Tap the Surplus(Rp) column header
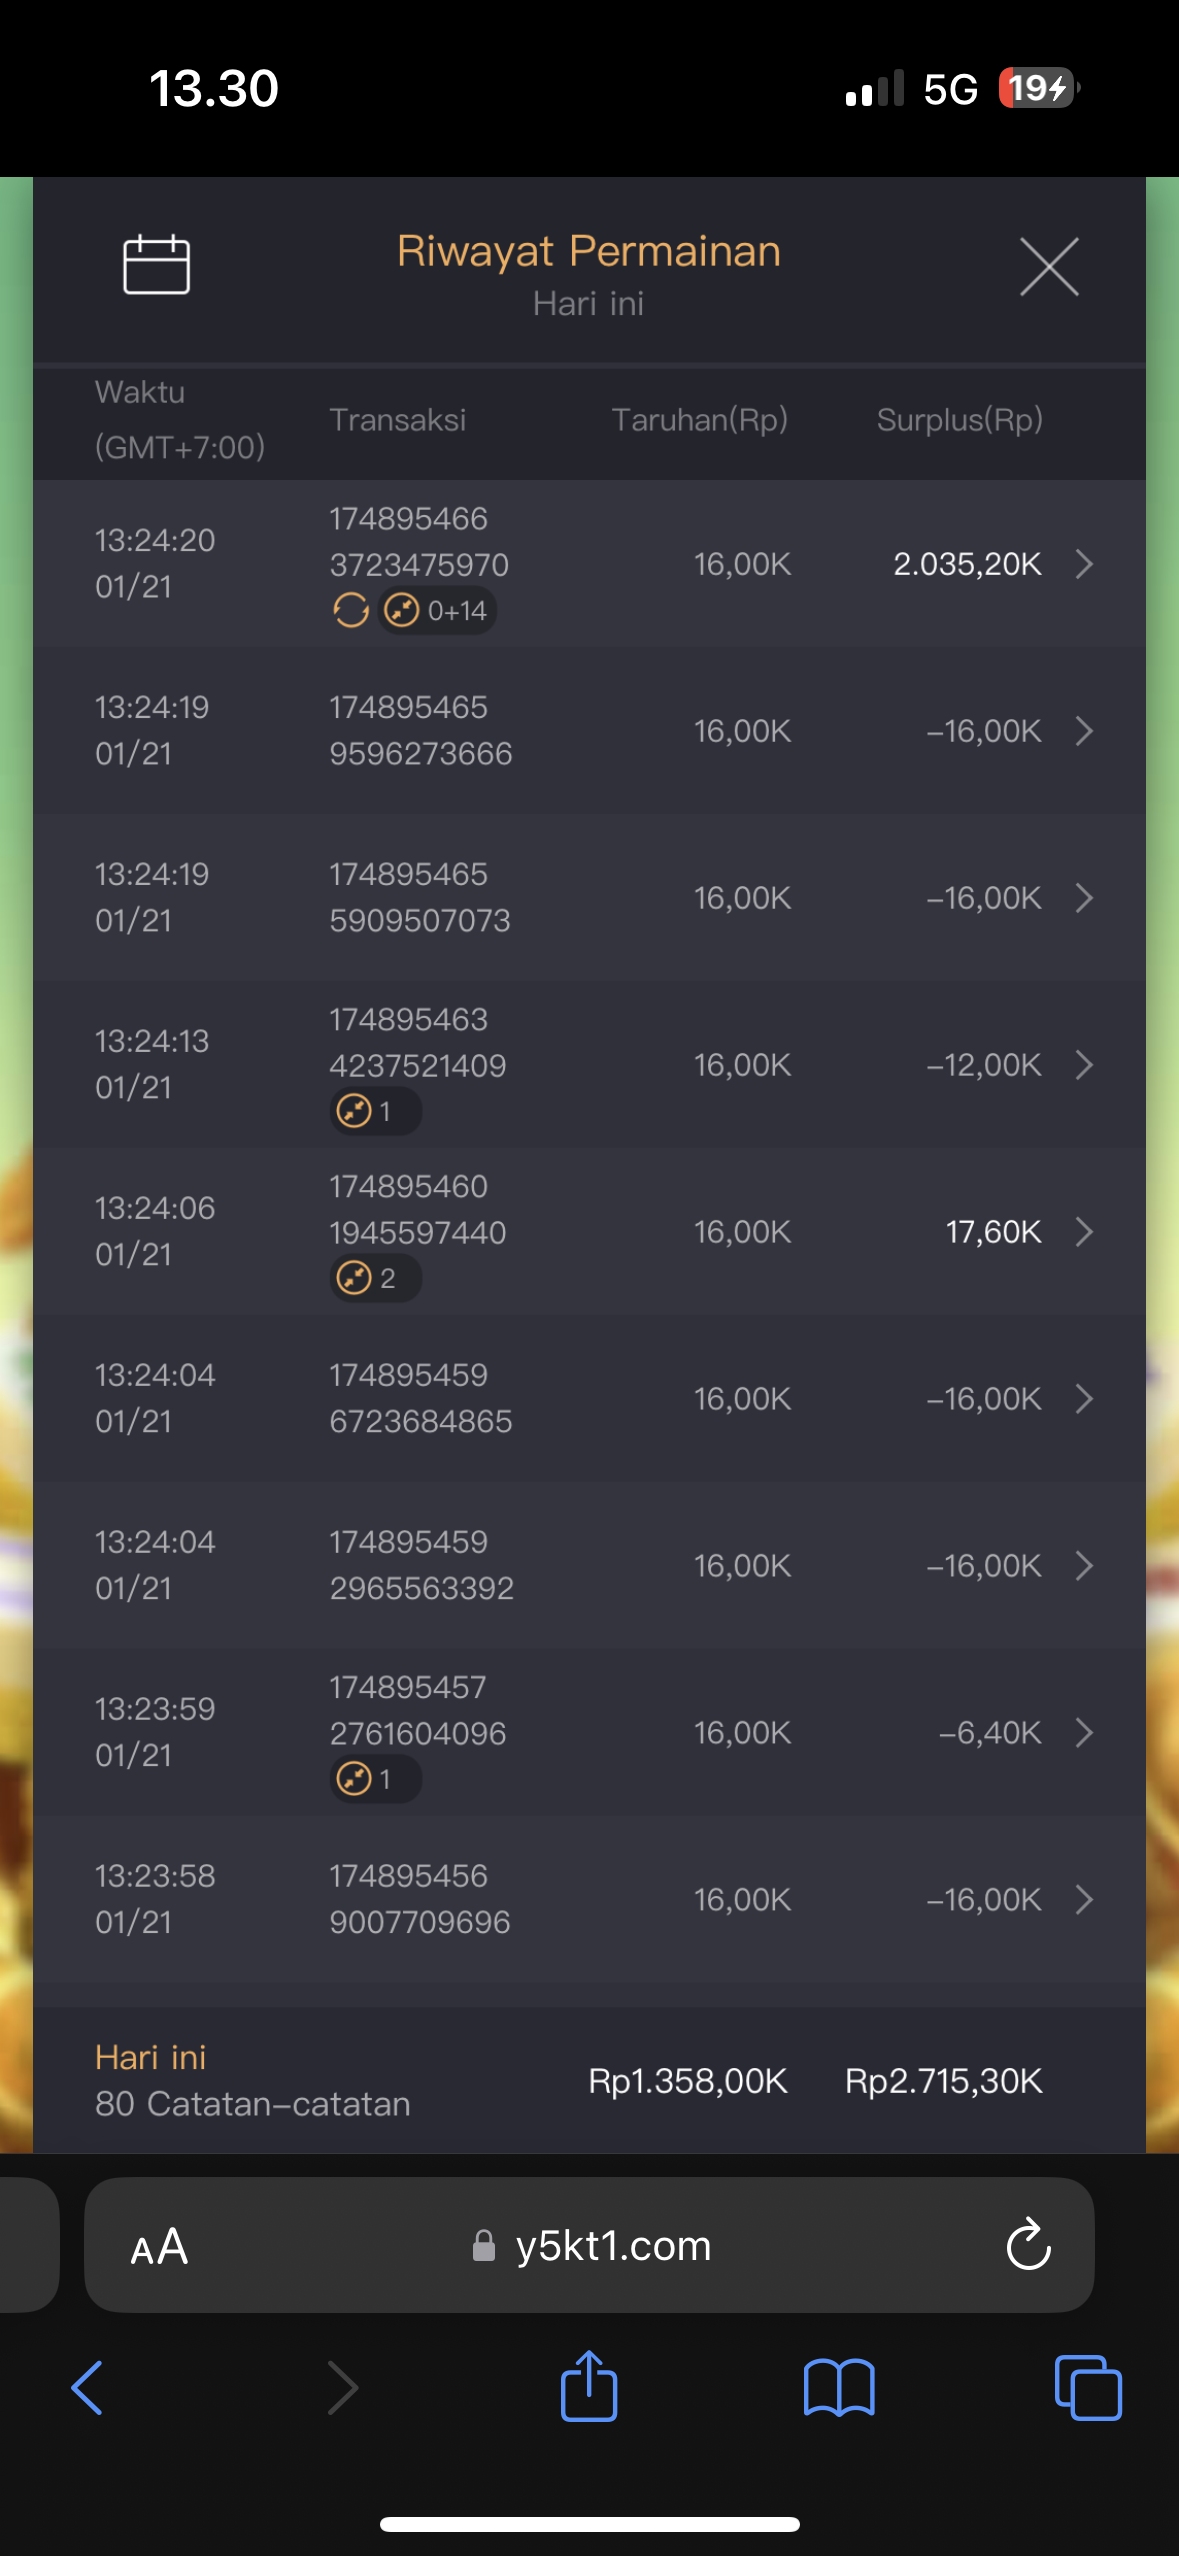 (959, 420)
